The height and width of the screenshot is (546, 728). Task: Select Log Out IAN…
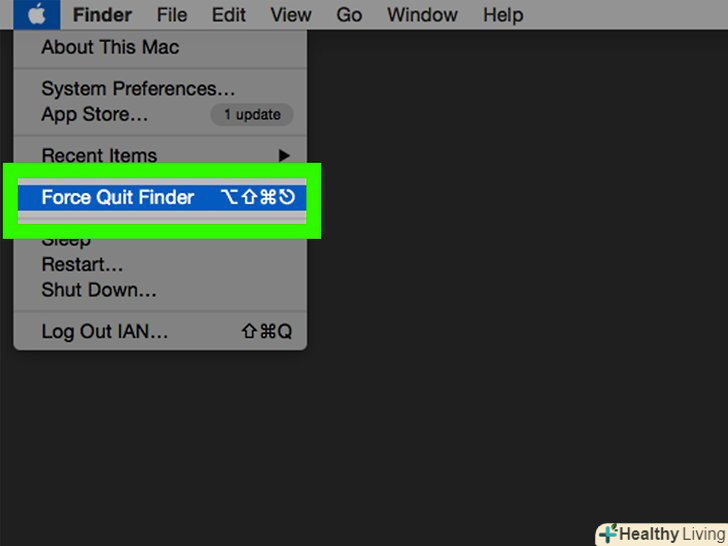(104, 332)
